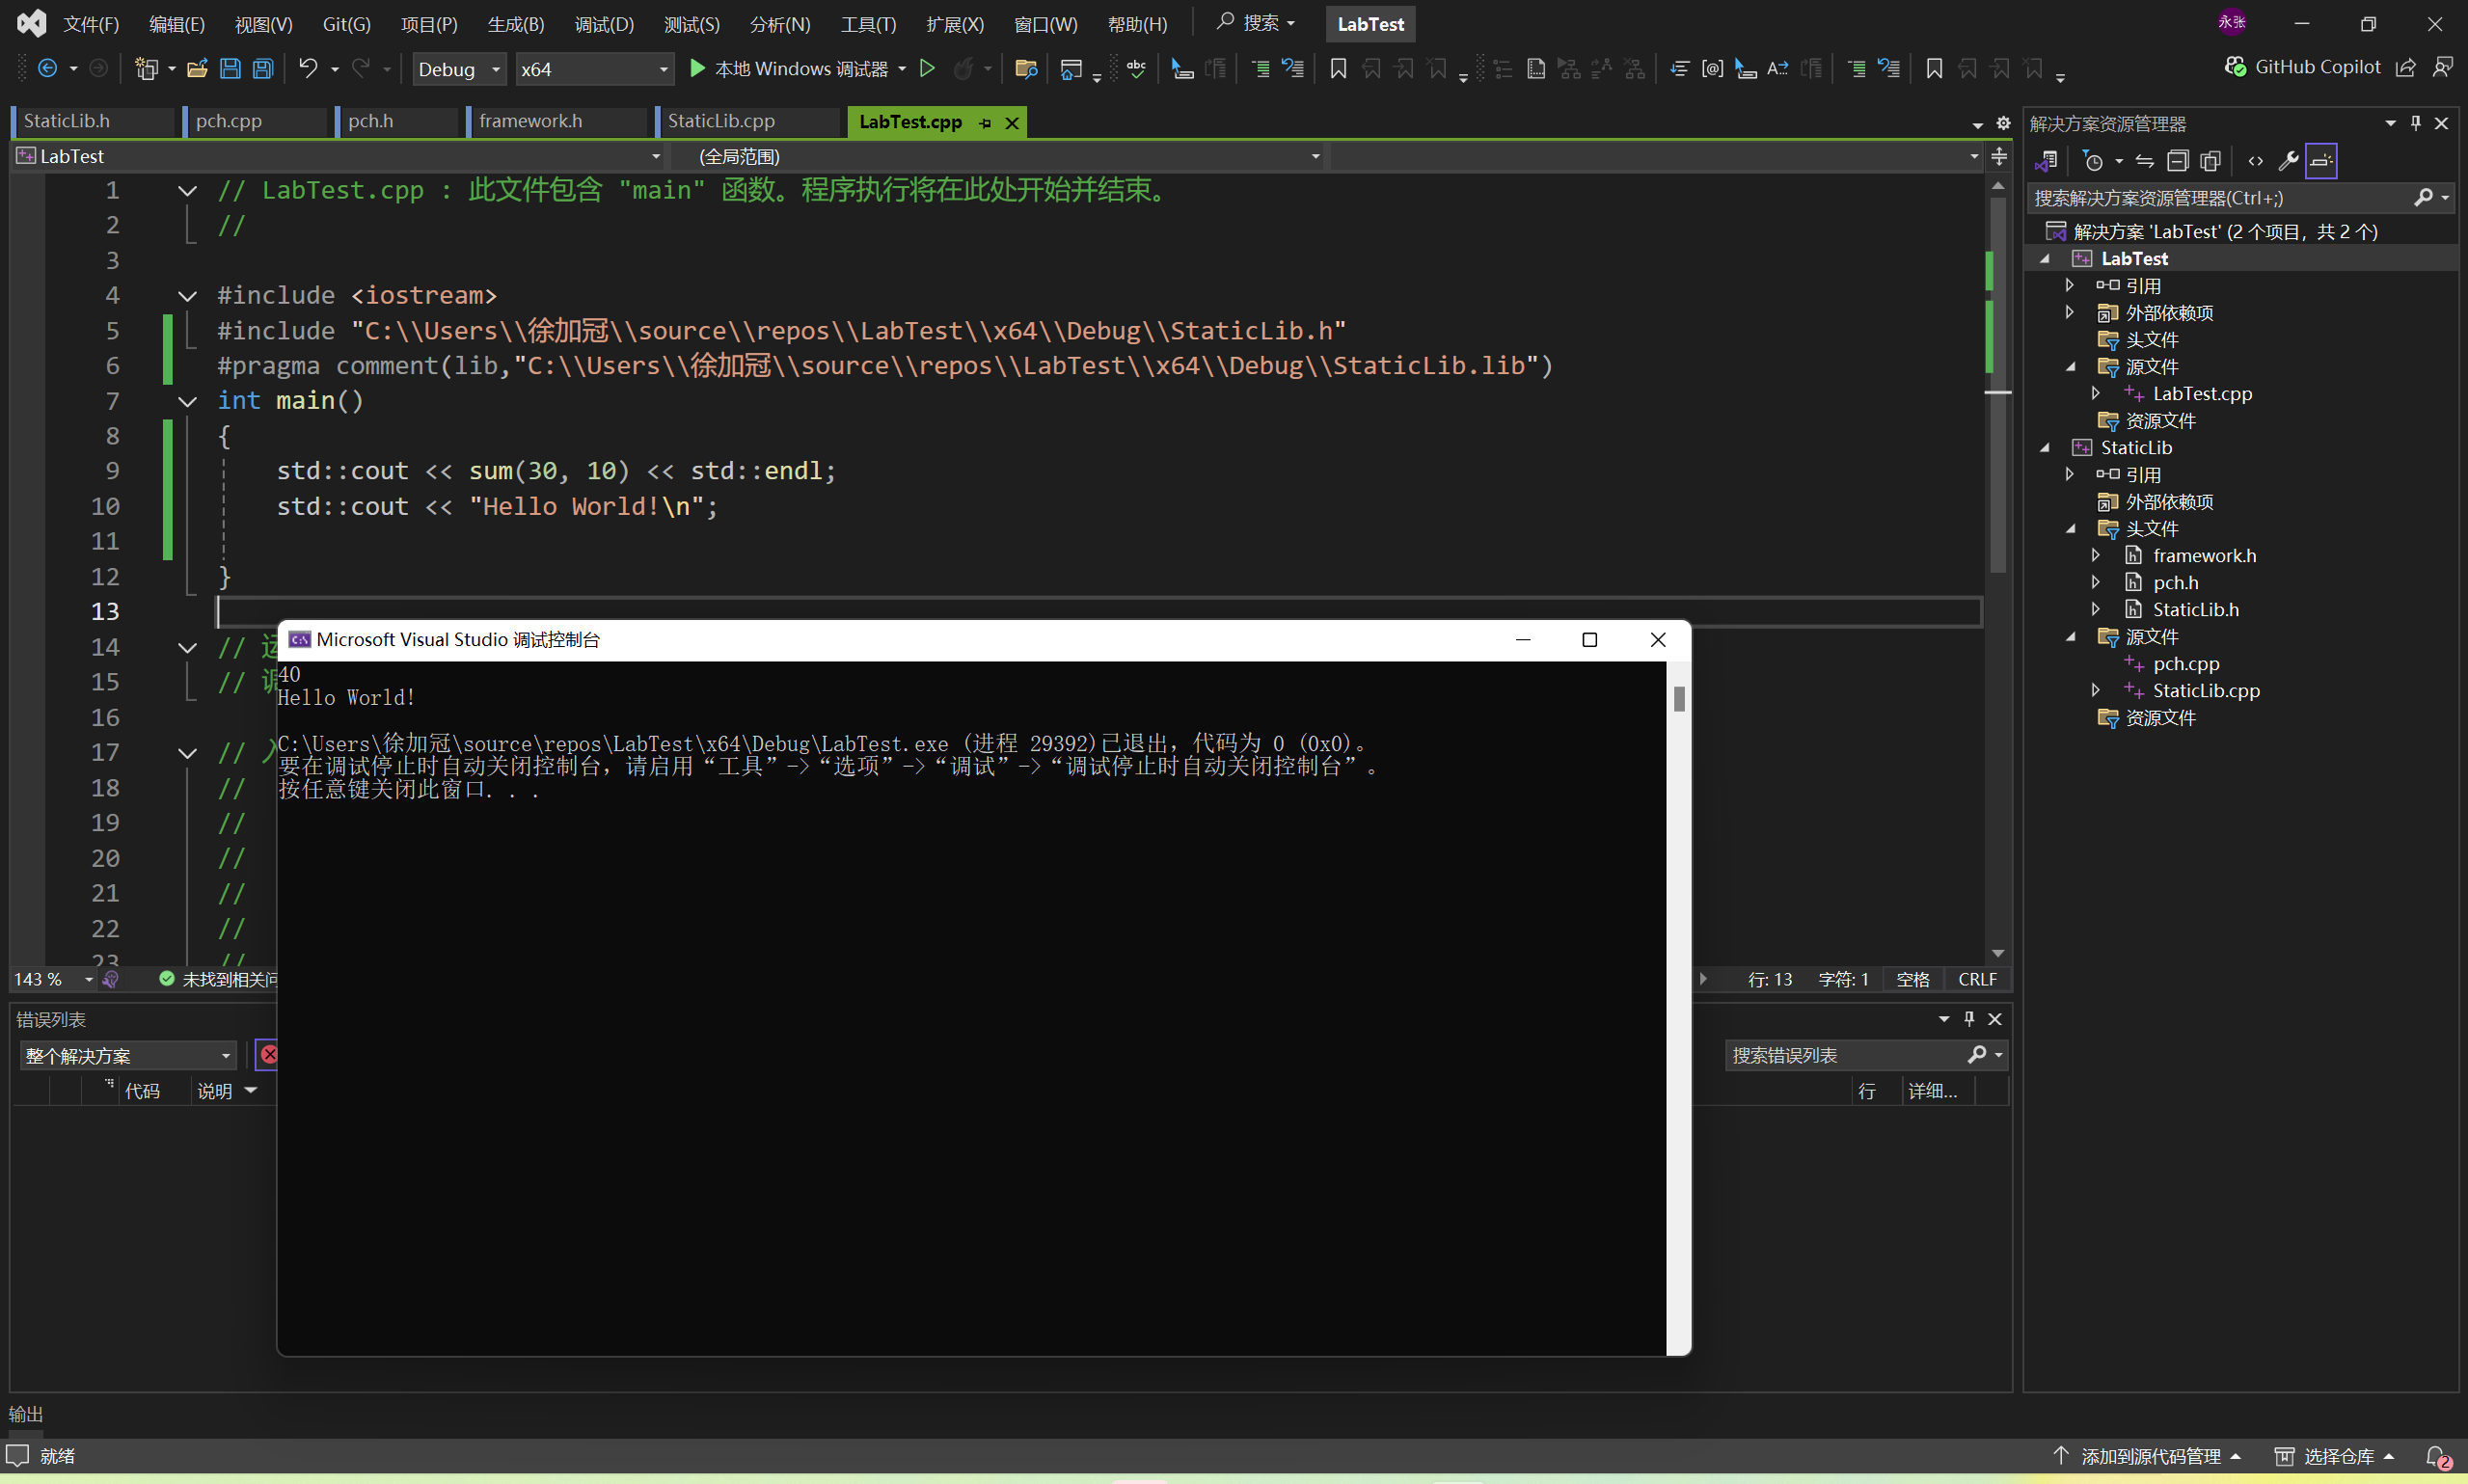Viewport: 2468px width, 1484px height.
Task: Click the first bookmark toggle icon
Action: click(x=1338, y=68)
